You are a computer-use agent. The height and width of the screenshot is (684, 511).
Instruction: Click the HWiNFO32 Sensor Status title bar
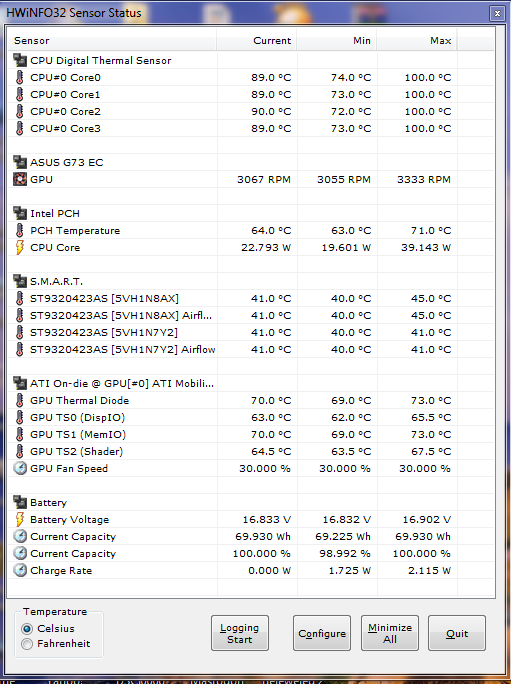click(x=244, y=13)
